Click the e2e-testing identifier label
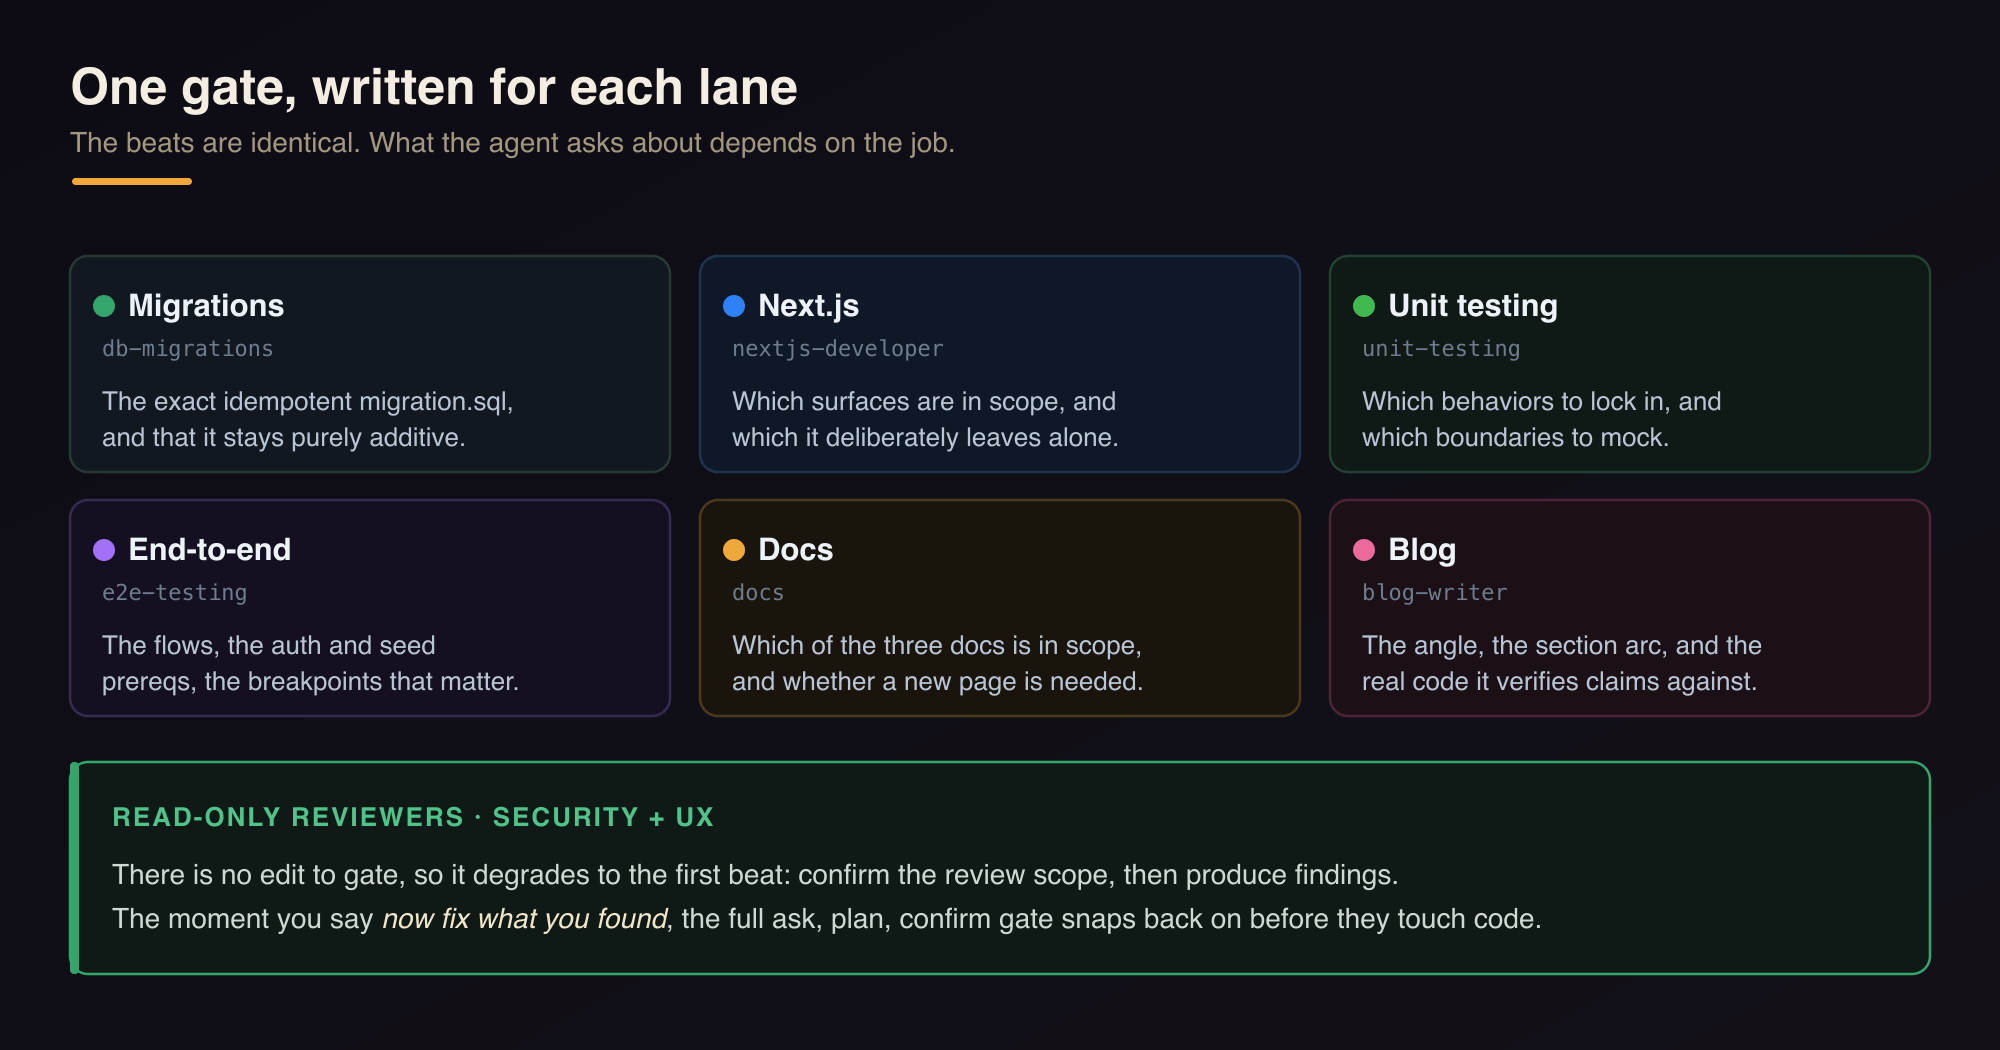 tap(175, 593)
